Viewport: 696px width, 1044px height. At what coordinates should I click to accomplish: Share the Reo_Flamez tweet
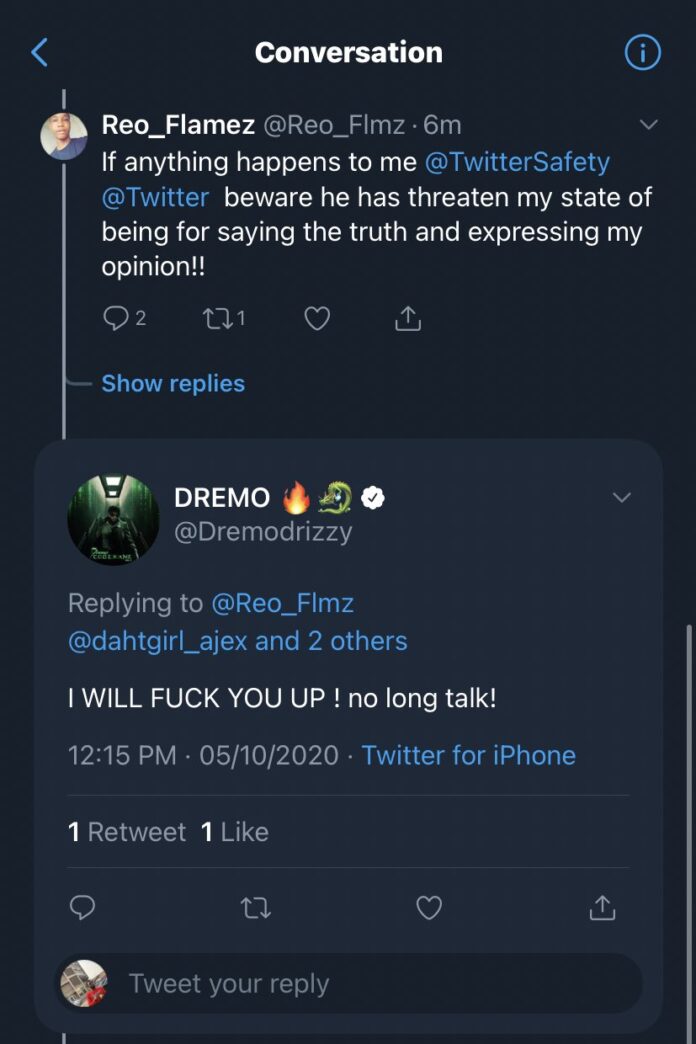[x=407, y=318]
